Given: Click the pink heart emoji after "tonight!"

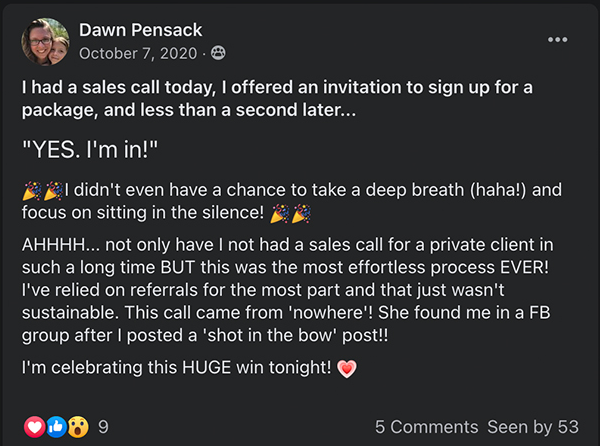Looking at the screenshot, I should coord(346,369).
